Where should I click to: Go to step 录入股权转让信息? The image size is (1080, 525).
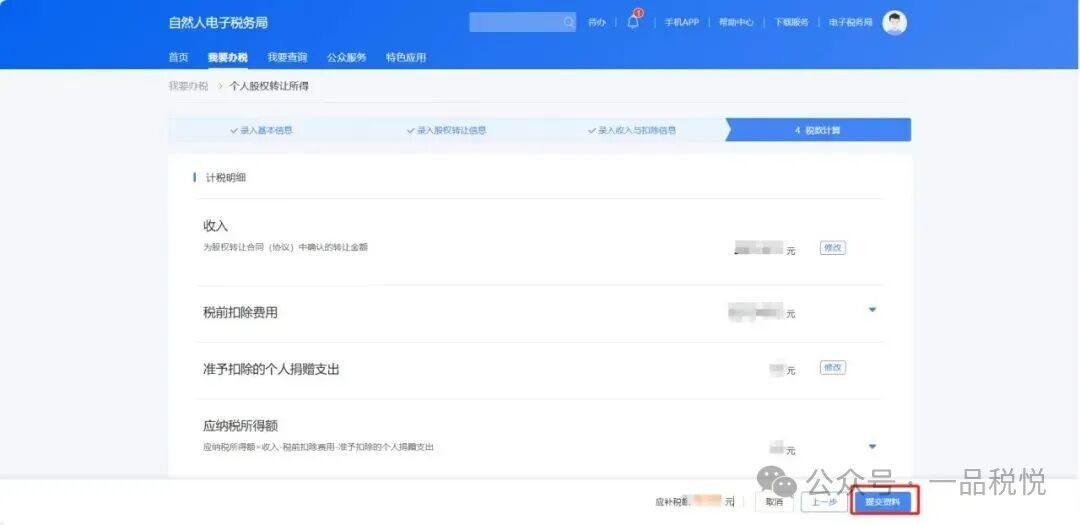pos(446,130)
